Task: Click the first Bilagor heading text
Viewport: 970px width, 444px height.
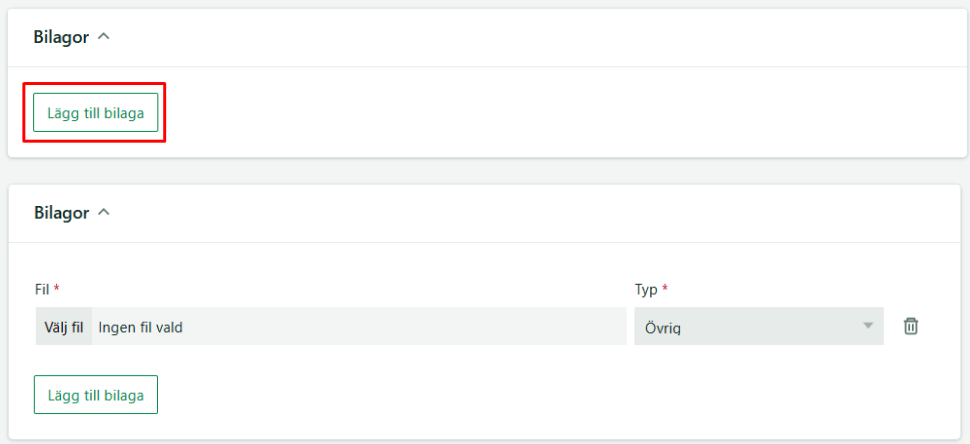Action: (62, 37)
